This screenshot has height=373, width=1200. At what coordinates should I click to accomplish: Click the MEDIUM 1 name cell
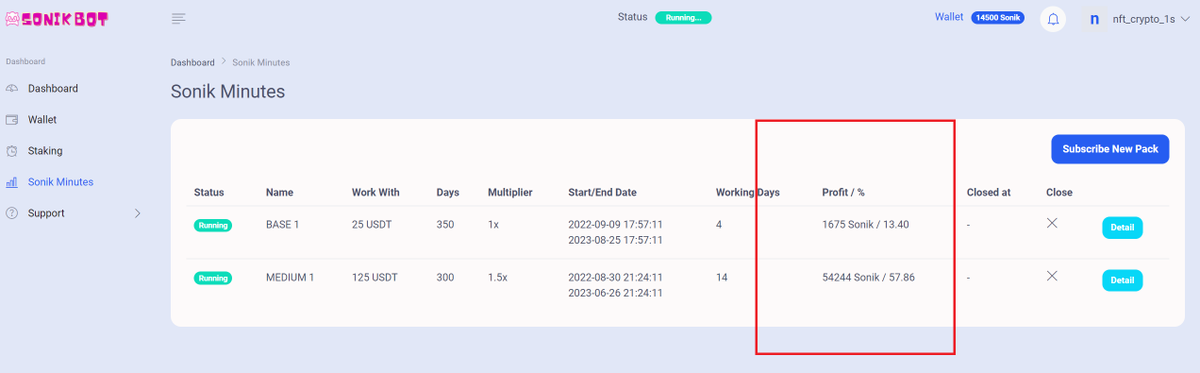(x=290, y=277)
